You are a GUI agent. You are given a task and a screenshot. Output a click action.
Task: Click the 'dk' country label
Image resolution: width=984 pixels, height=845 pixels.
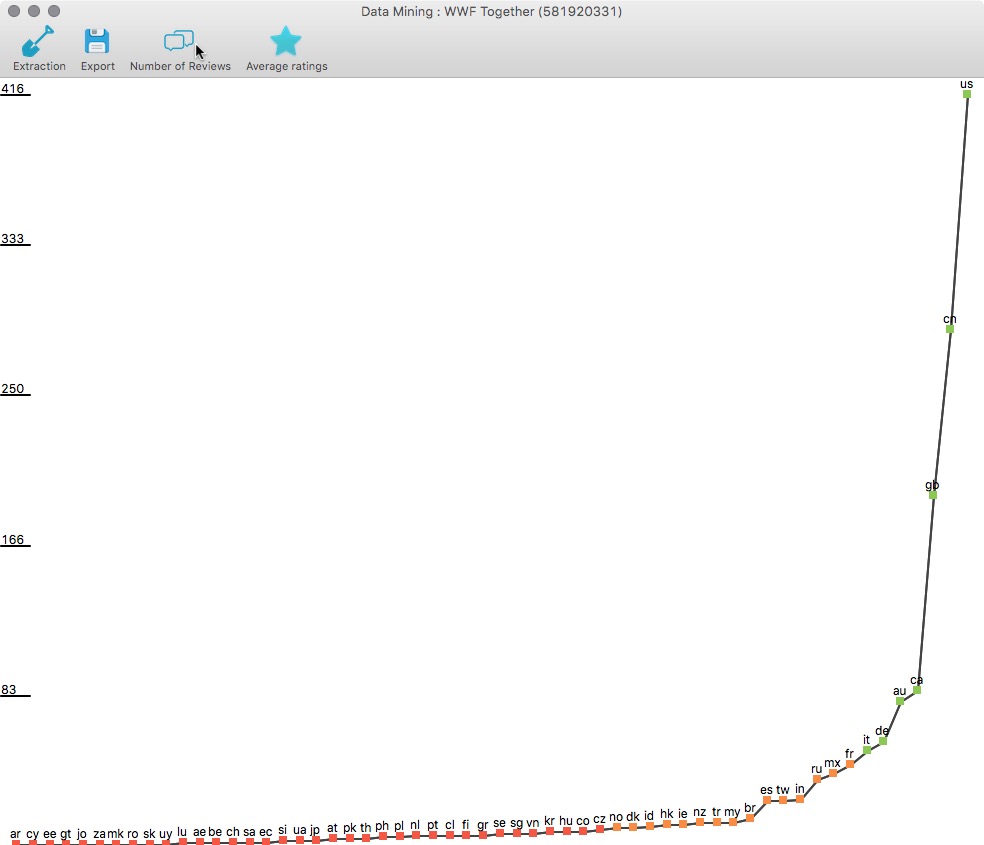pyautogui.click(x=633, y=817)
